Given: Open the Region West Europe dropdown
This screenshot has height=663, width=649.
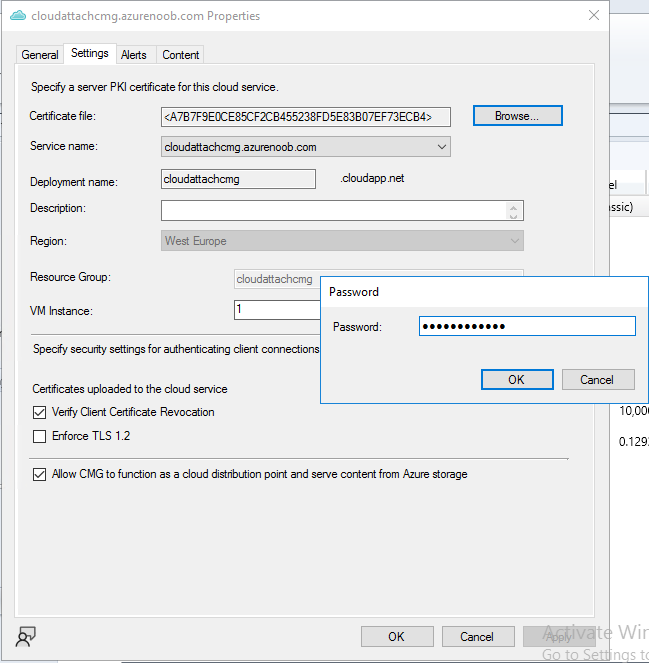Looking at the screenshot, I should pos(342,241).
